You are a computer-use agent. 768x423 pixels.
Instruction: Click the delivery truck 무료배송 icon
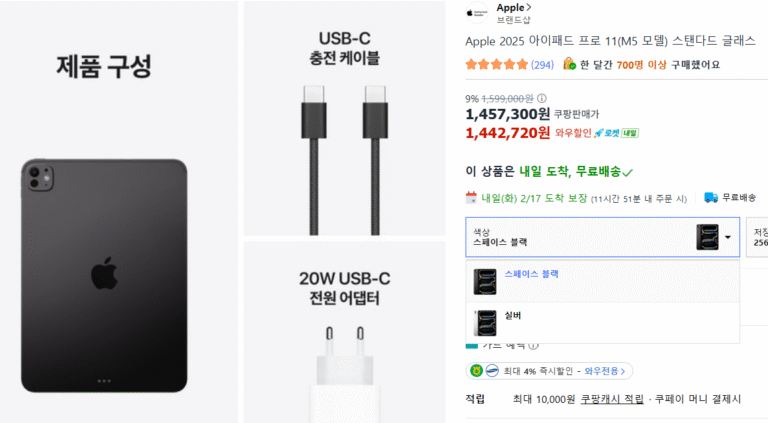(x=711, y=197)
